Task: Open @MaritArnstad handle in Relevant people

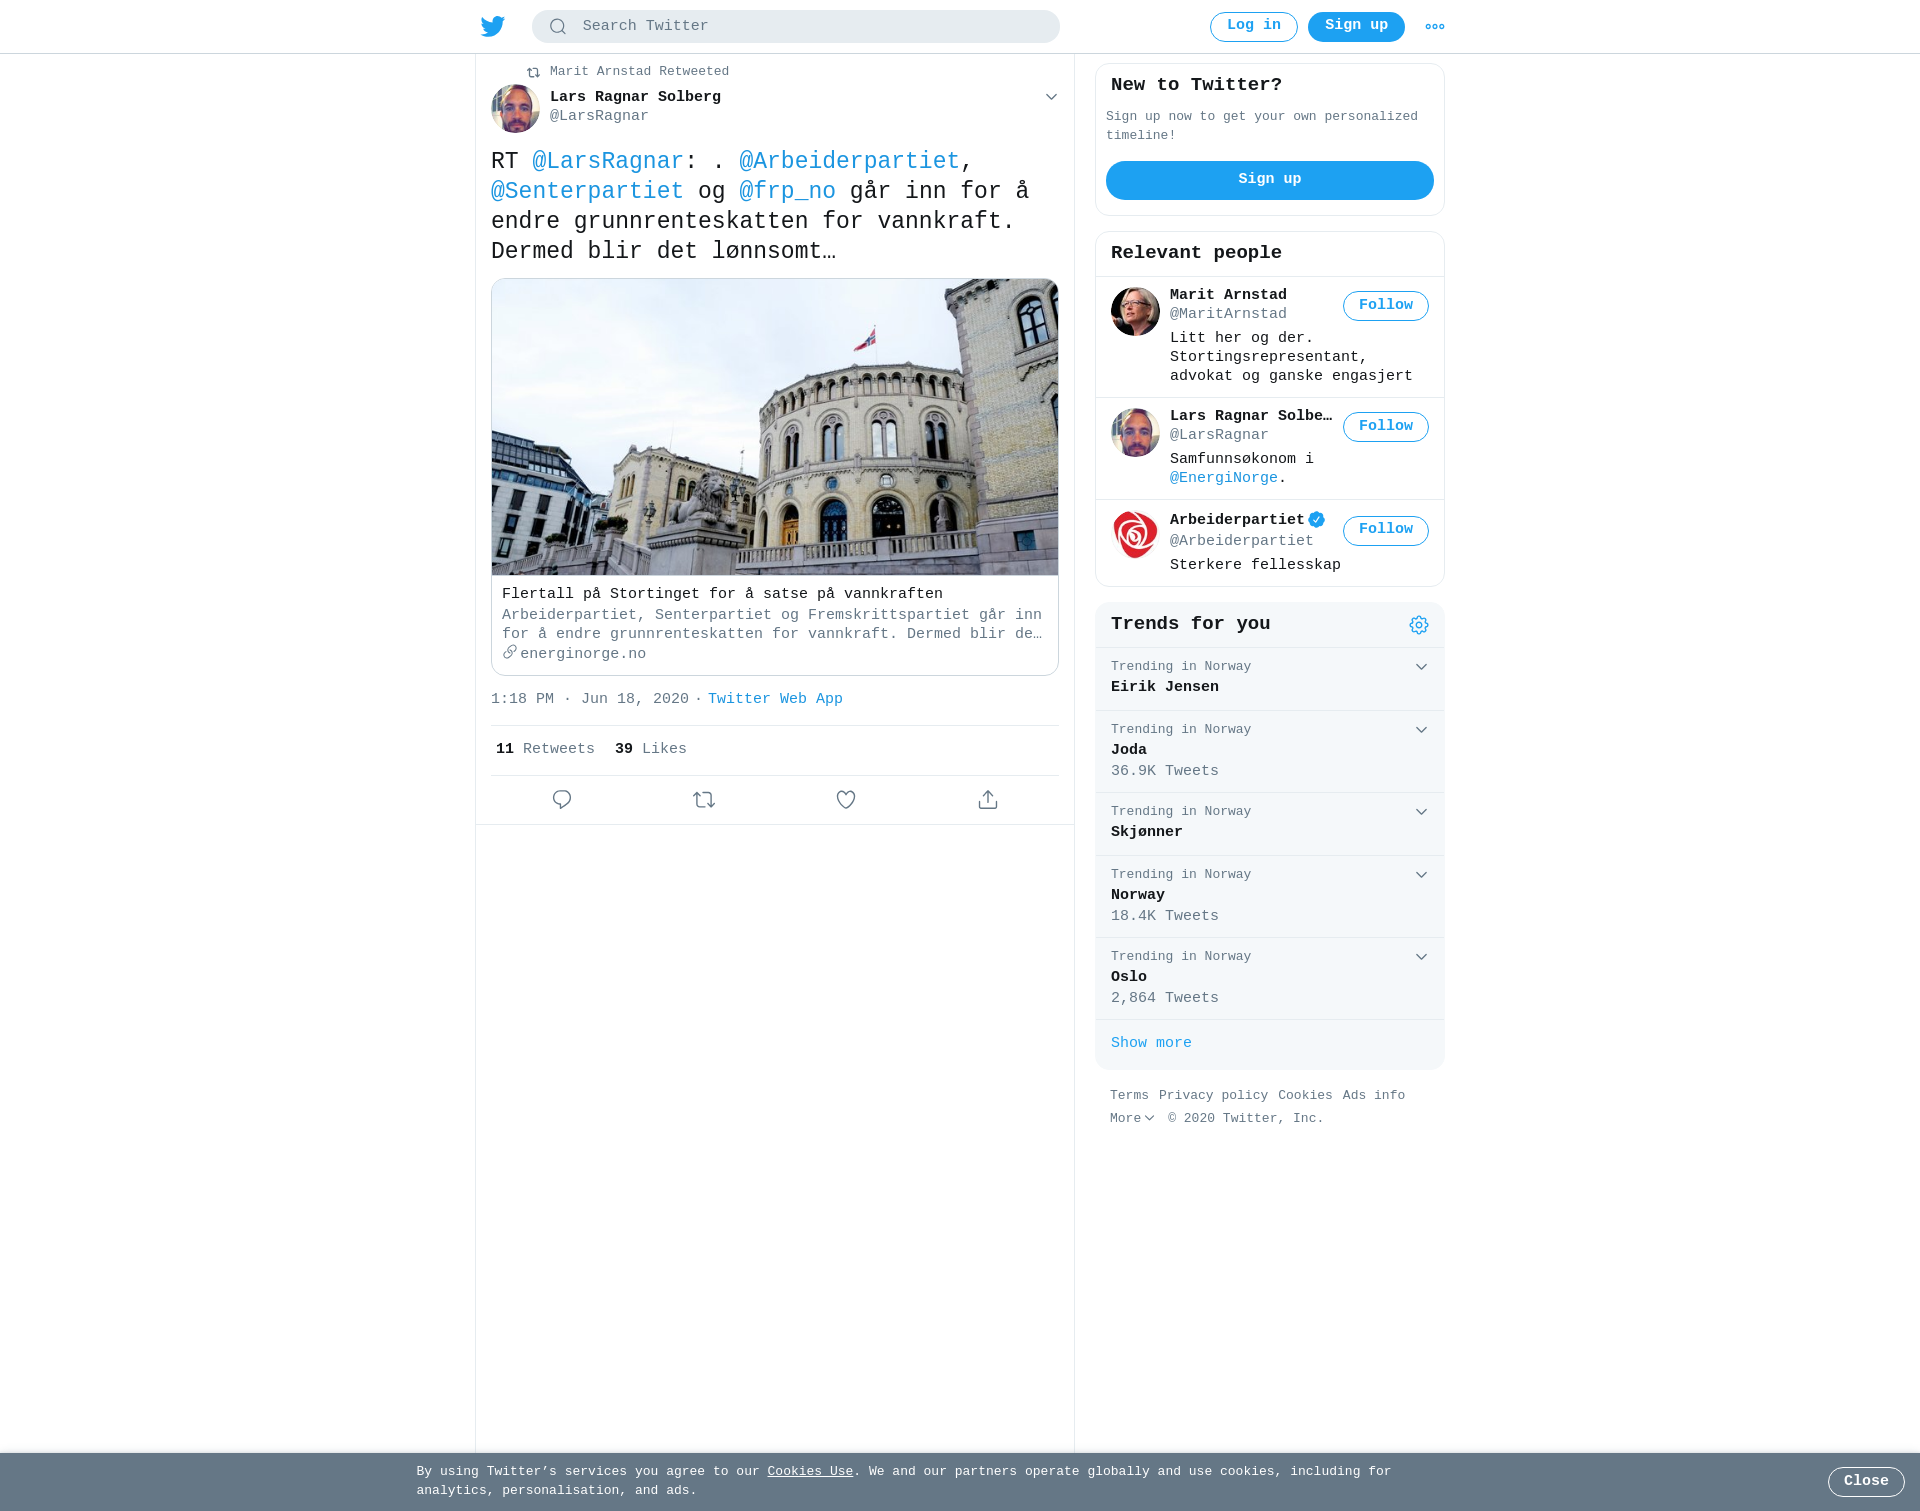Action: [1228, 314]
